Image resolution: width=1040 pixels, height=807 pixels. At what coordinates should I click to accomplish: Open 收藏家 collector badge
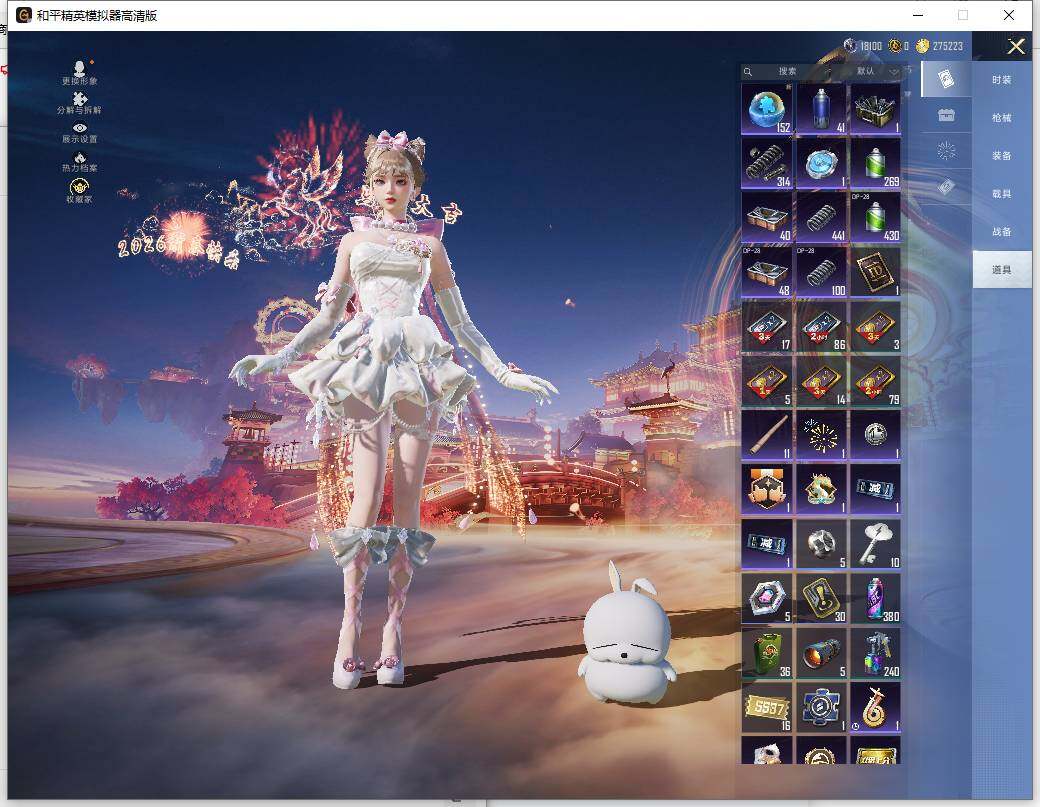coord(80,192)
